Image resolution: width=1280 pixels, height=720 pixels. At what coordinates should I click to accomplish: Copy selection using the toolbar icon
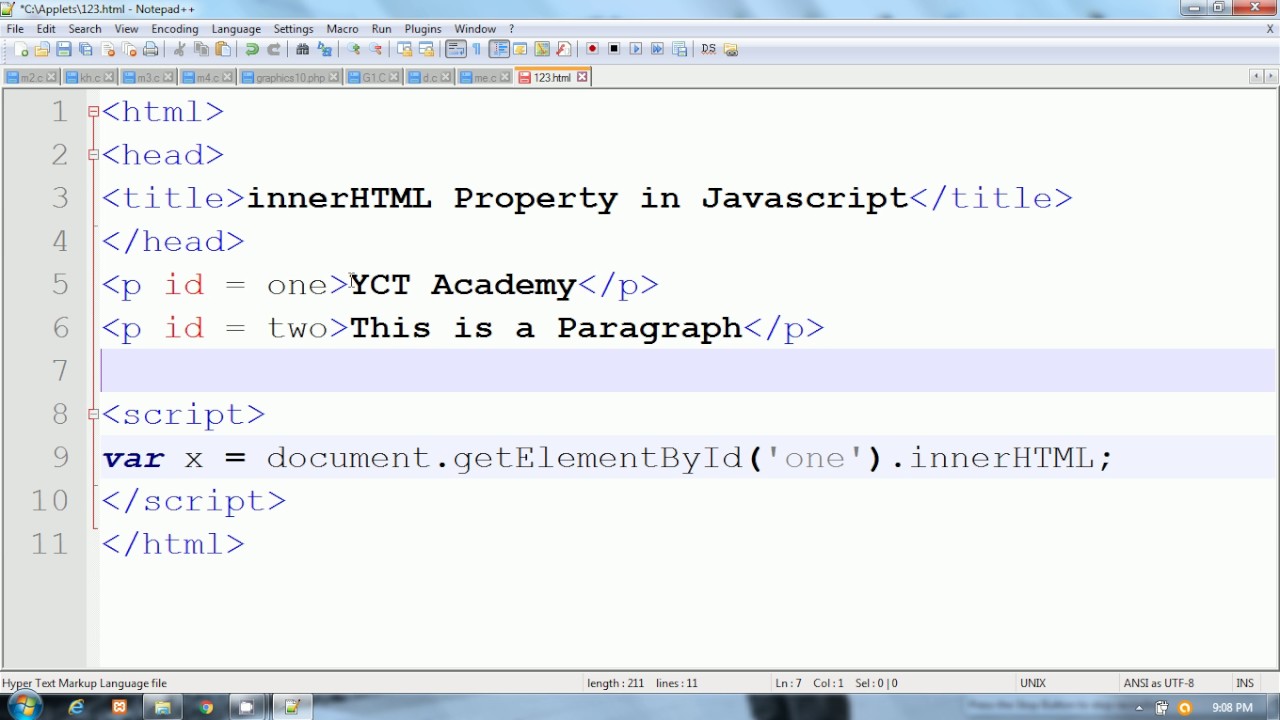(202, 49)
